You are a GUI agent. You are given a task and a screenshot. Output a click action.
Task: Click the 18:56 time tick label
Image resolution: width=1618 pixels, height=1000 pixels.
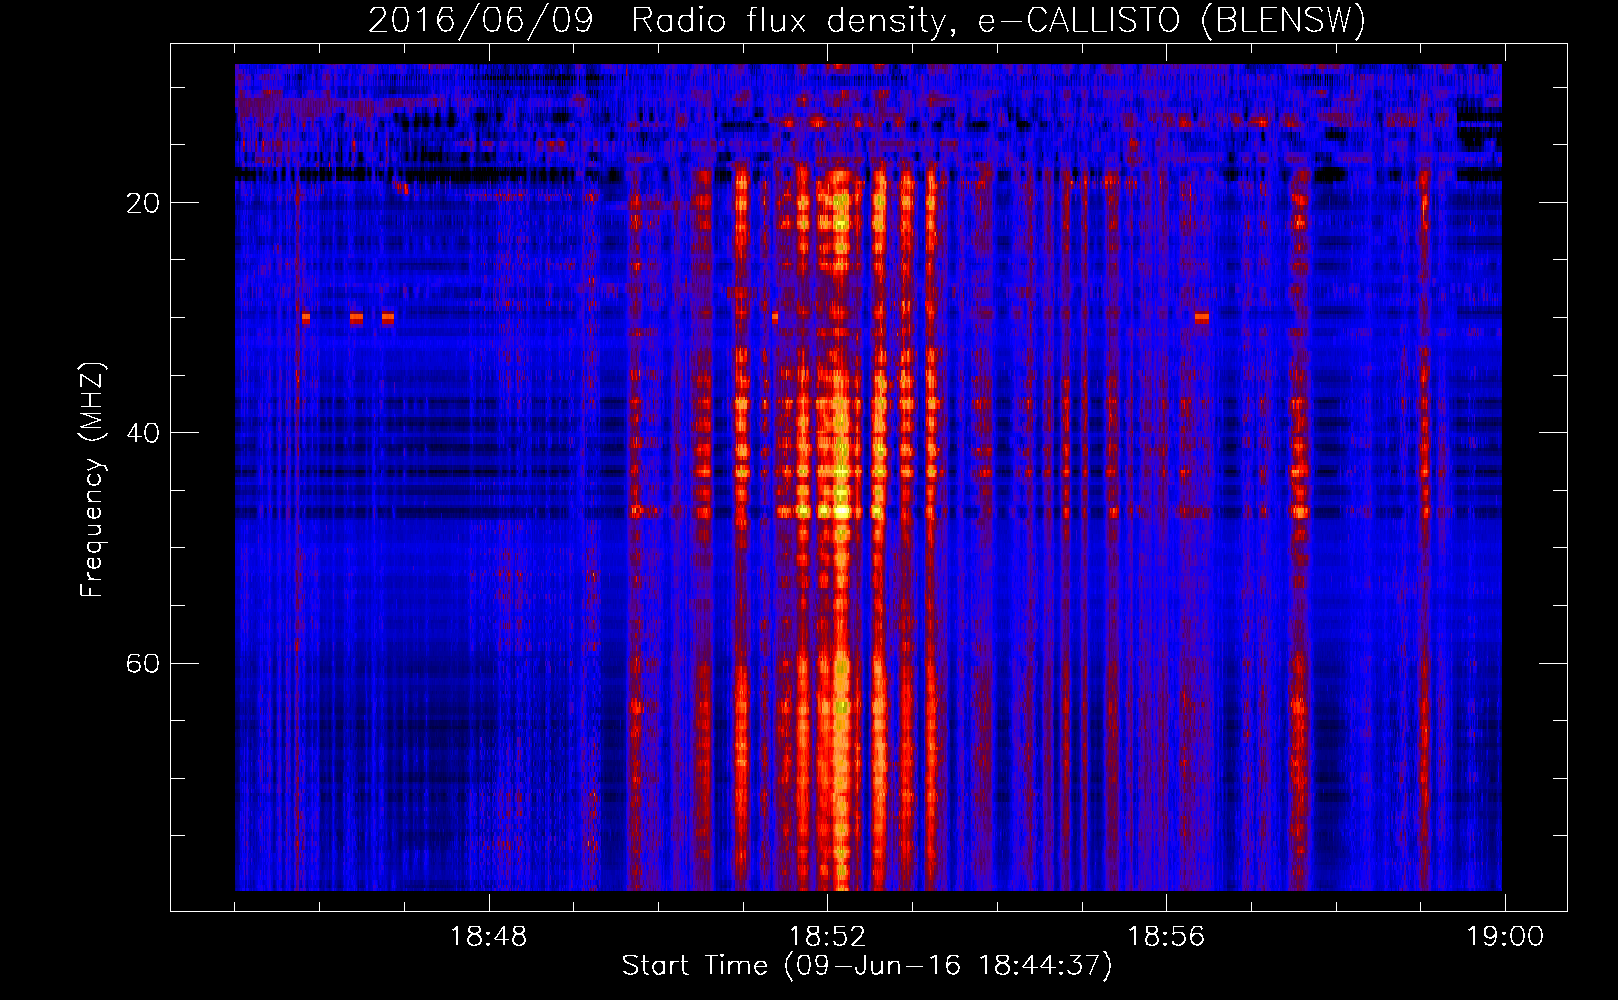(1166, 937)
